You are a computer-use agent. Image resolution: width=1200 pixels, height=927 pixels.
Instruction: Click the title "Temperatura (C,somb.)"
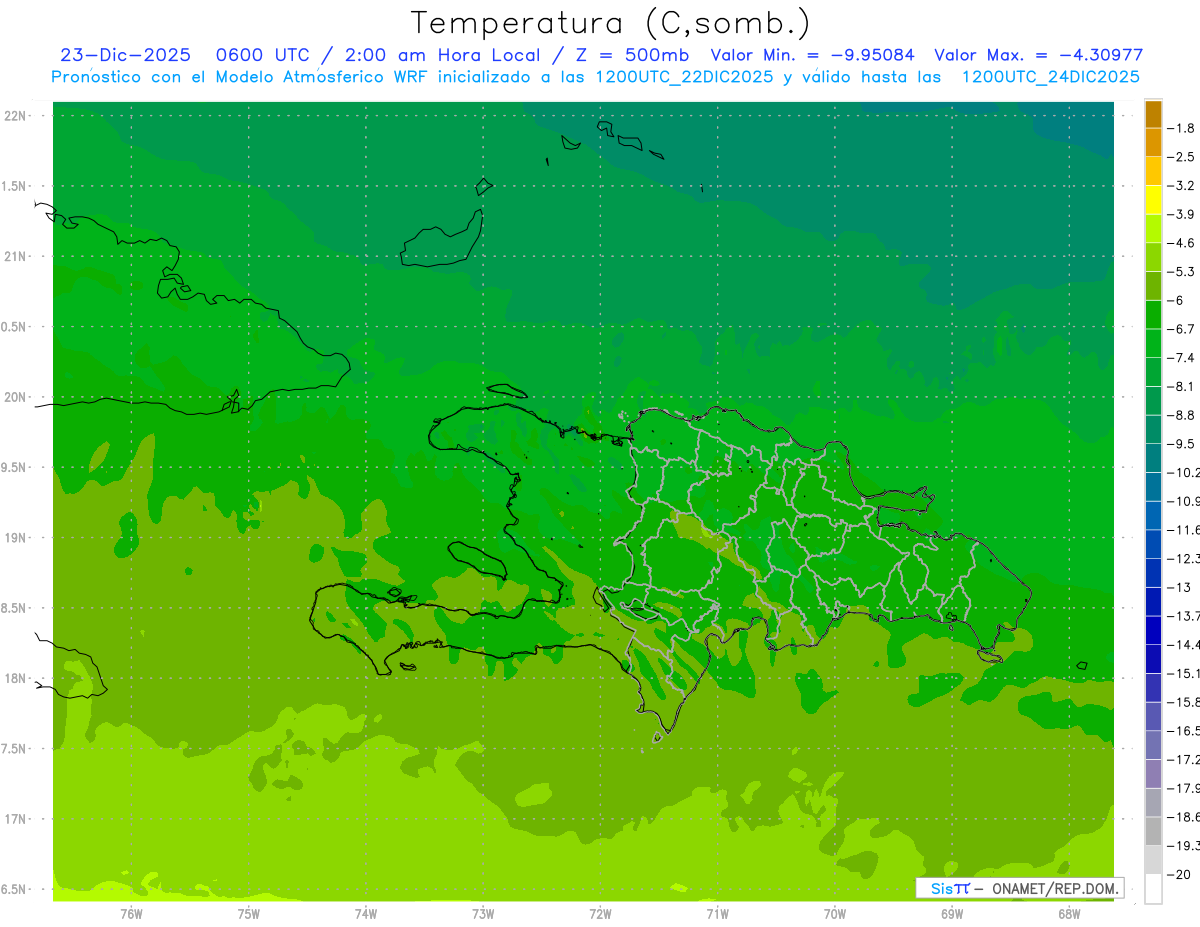tap(612, 23)
